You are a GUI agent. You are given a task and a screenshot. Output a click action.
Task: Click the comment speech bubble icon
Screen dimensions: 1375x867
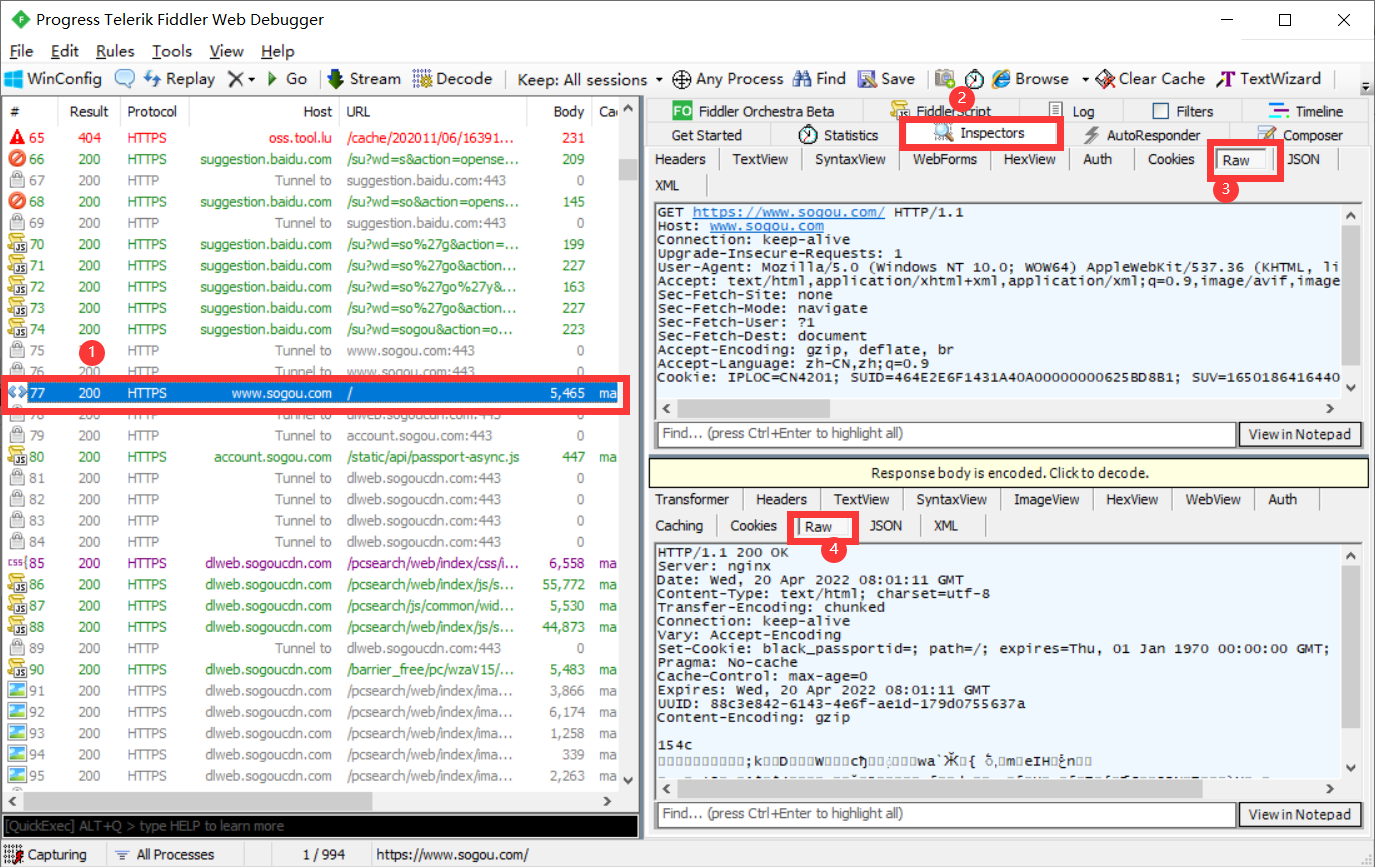click(x=125, y=79)
